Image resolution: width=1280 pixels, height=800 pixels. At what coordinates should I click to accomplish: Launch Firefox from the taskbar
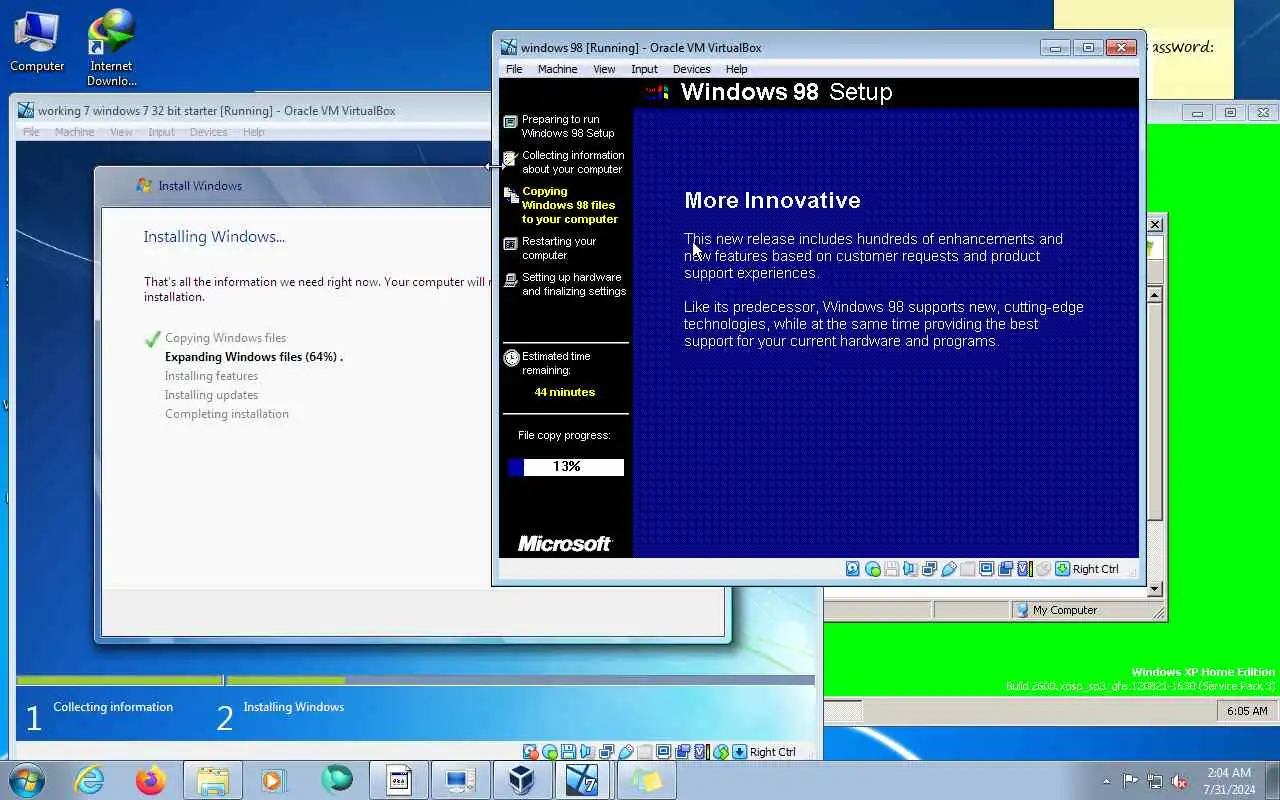coord(151,780)
